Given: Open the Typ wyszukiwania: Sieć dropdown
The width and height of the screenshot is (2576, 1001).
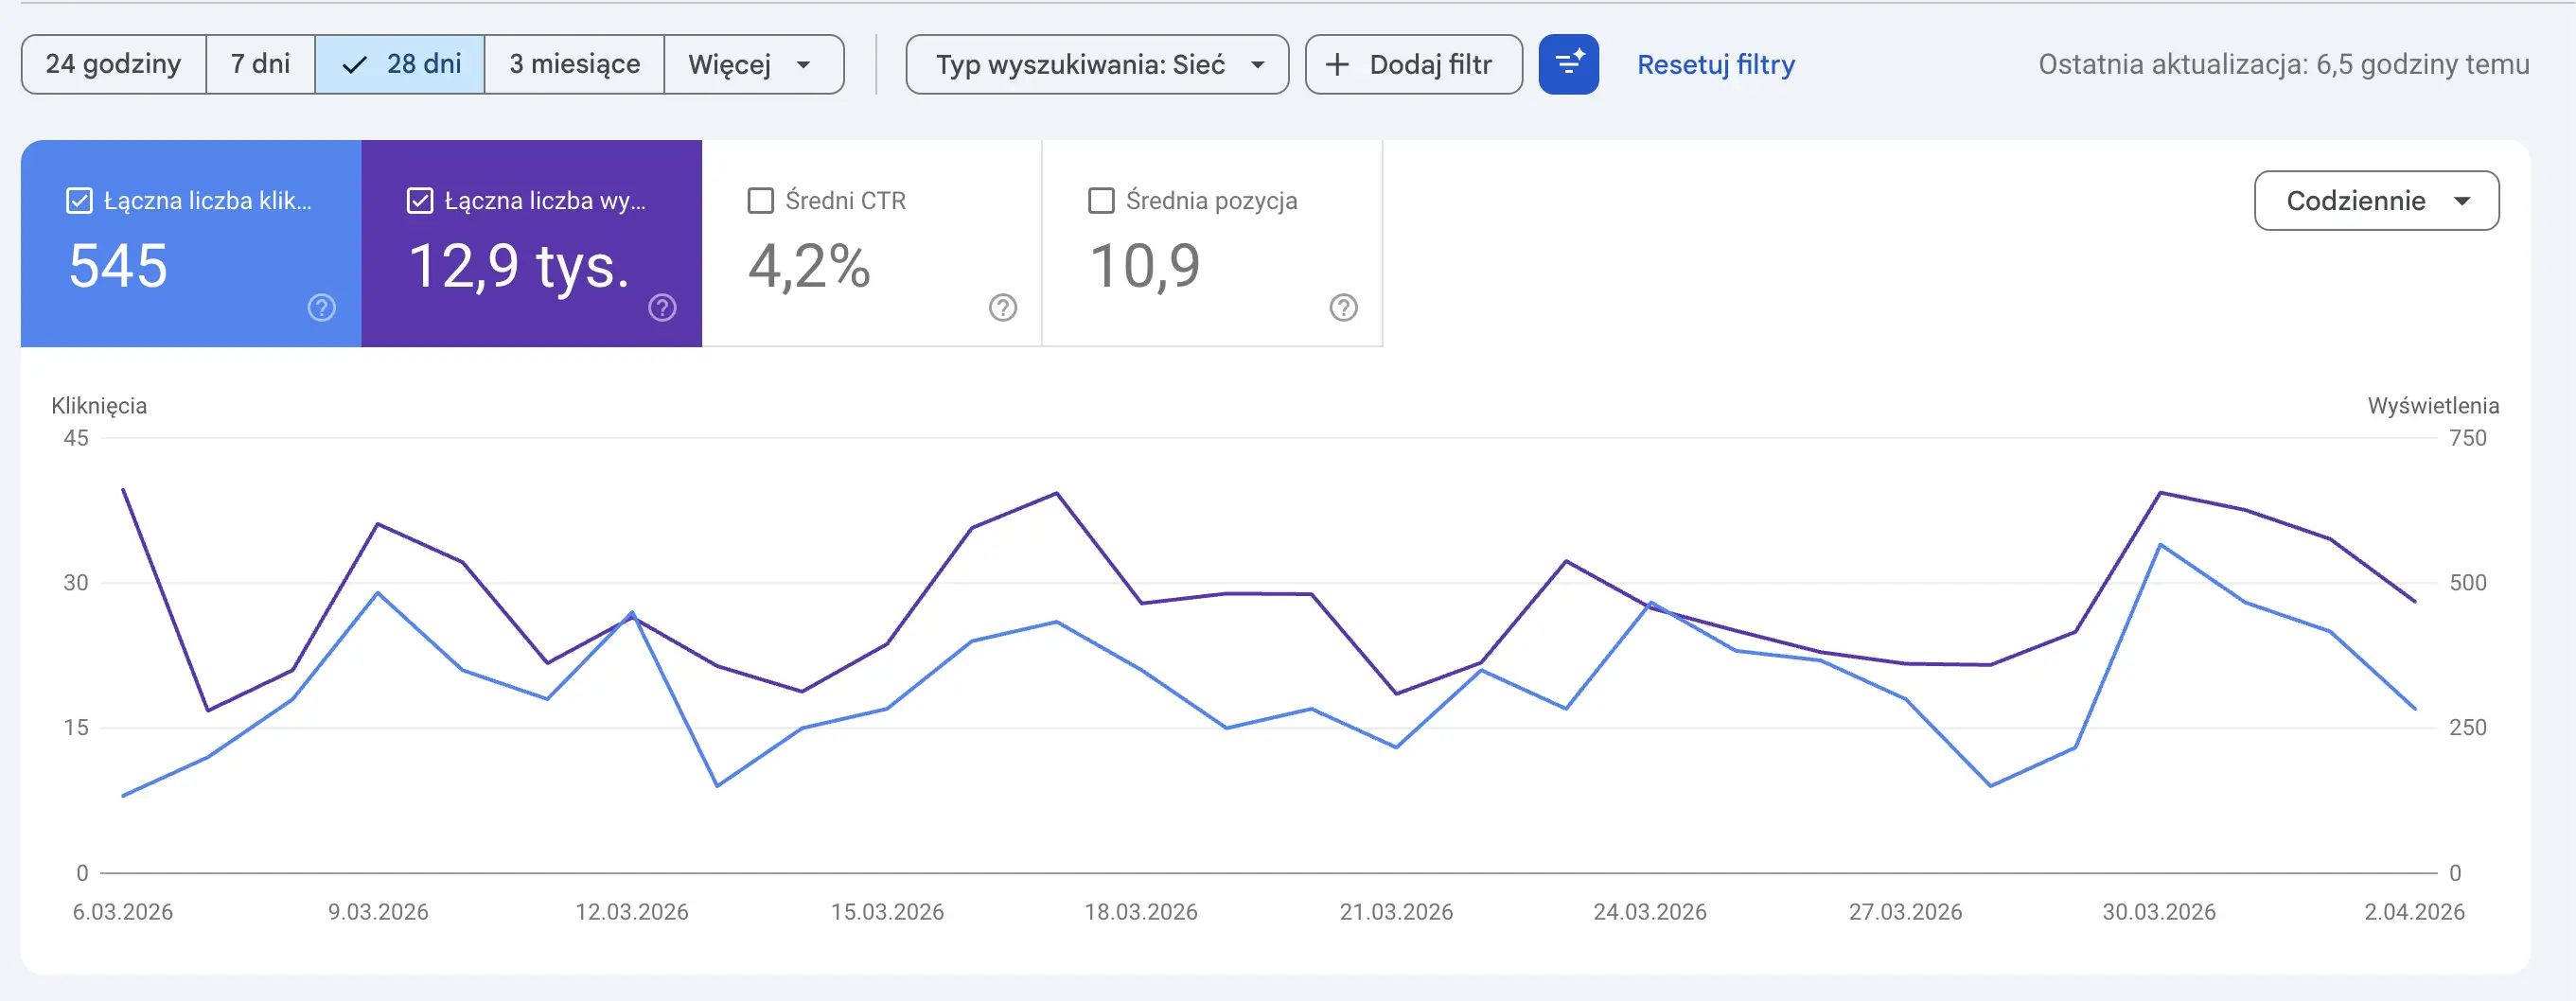Looking at the screenshot, I should (1096, 64).
